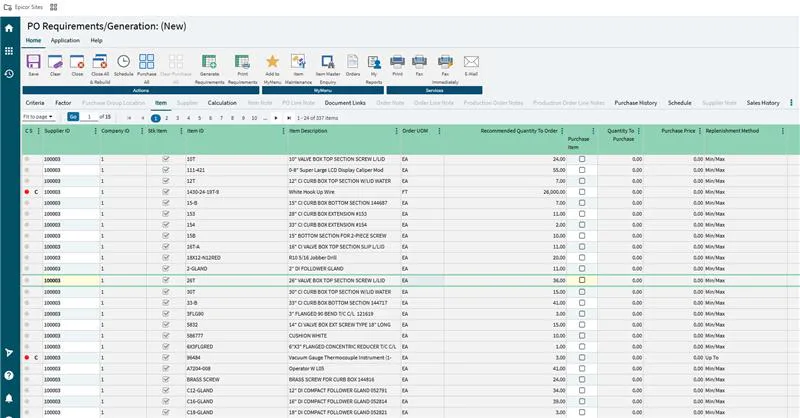The width and height of the screenshot is (800, 418).
Task: Check Purchase Item box for item 26T
Action: click(582, 280)
